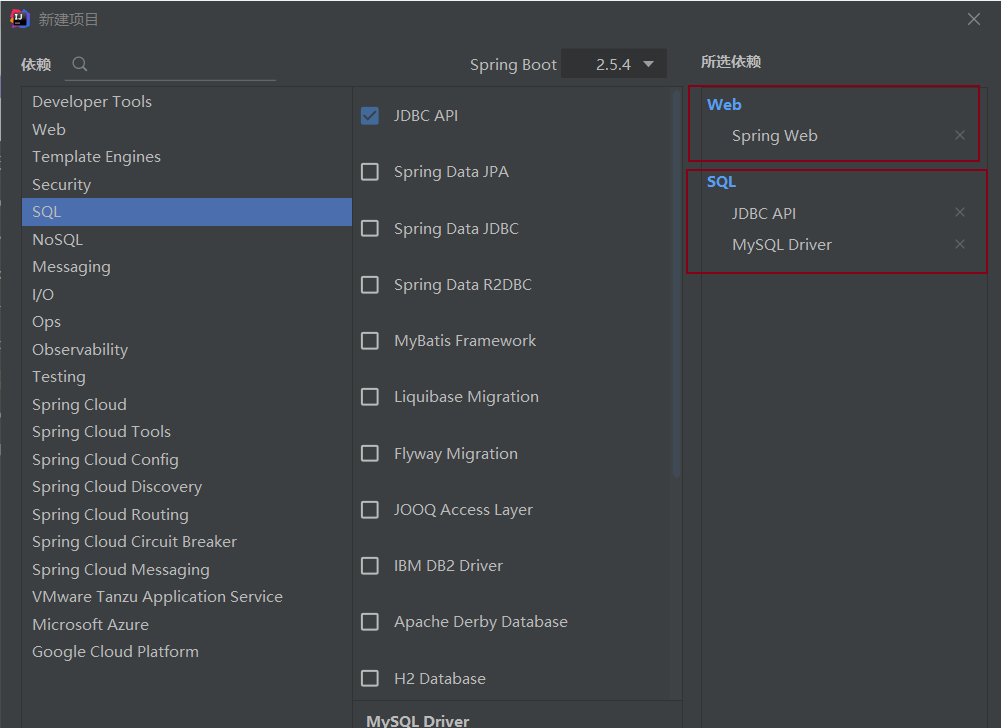Remove Spring Web from selected dependencies

tap(960, 135)
